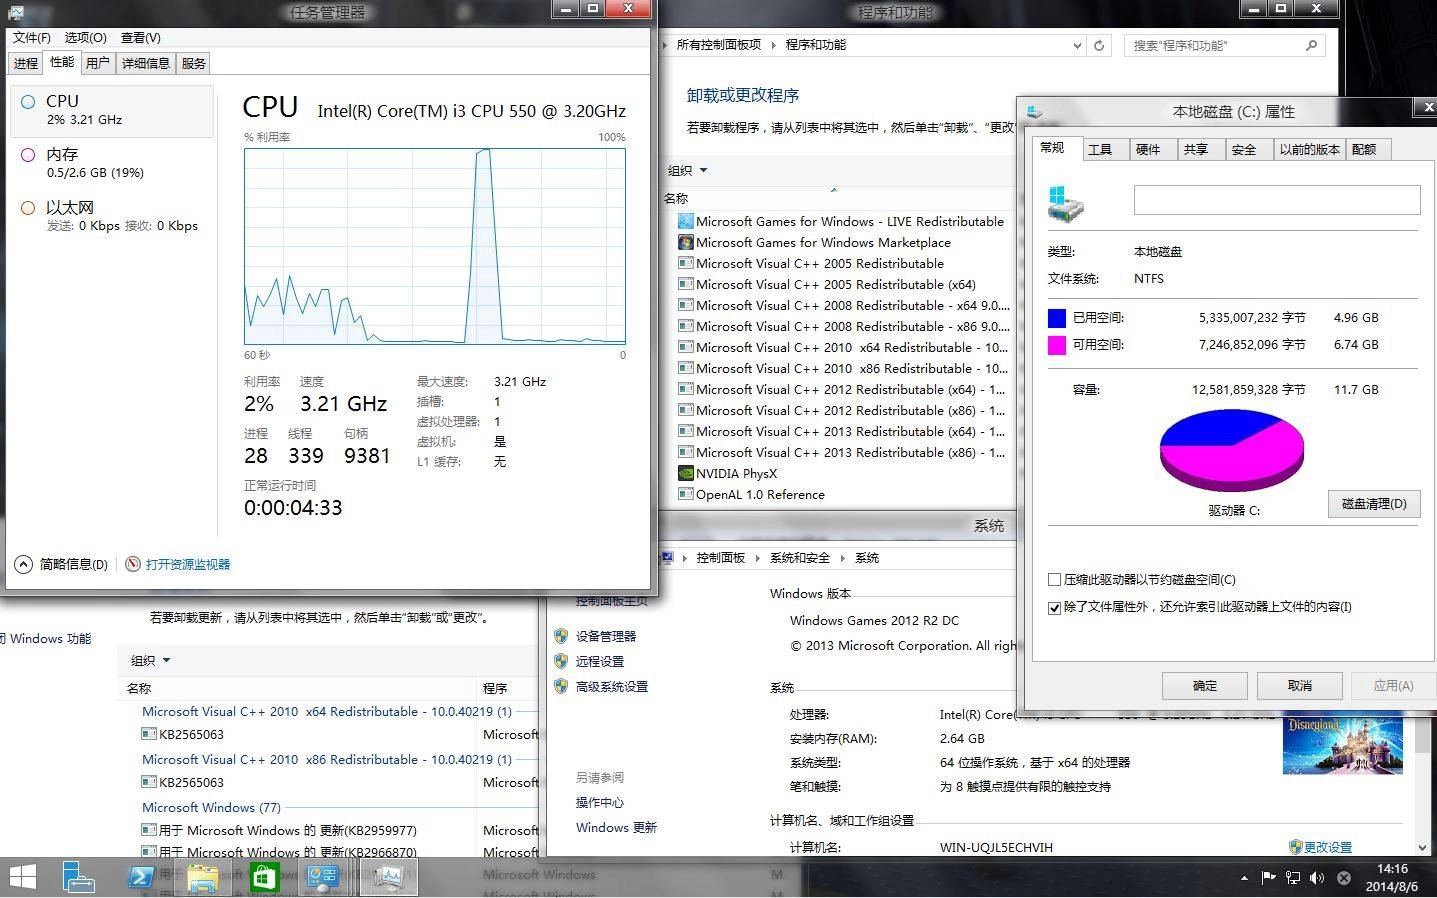Click Games for Windows Marketplace icon

pos(685,242)
